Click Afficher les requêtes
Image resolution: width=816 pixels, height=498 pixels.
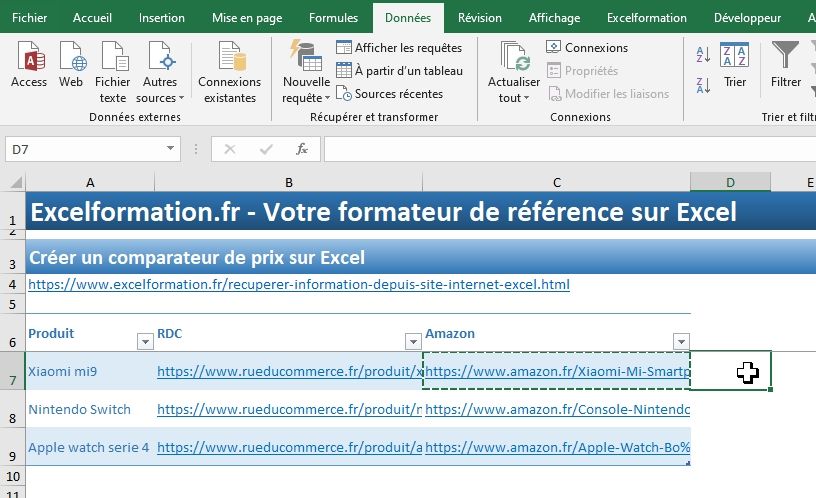[398, 48]
